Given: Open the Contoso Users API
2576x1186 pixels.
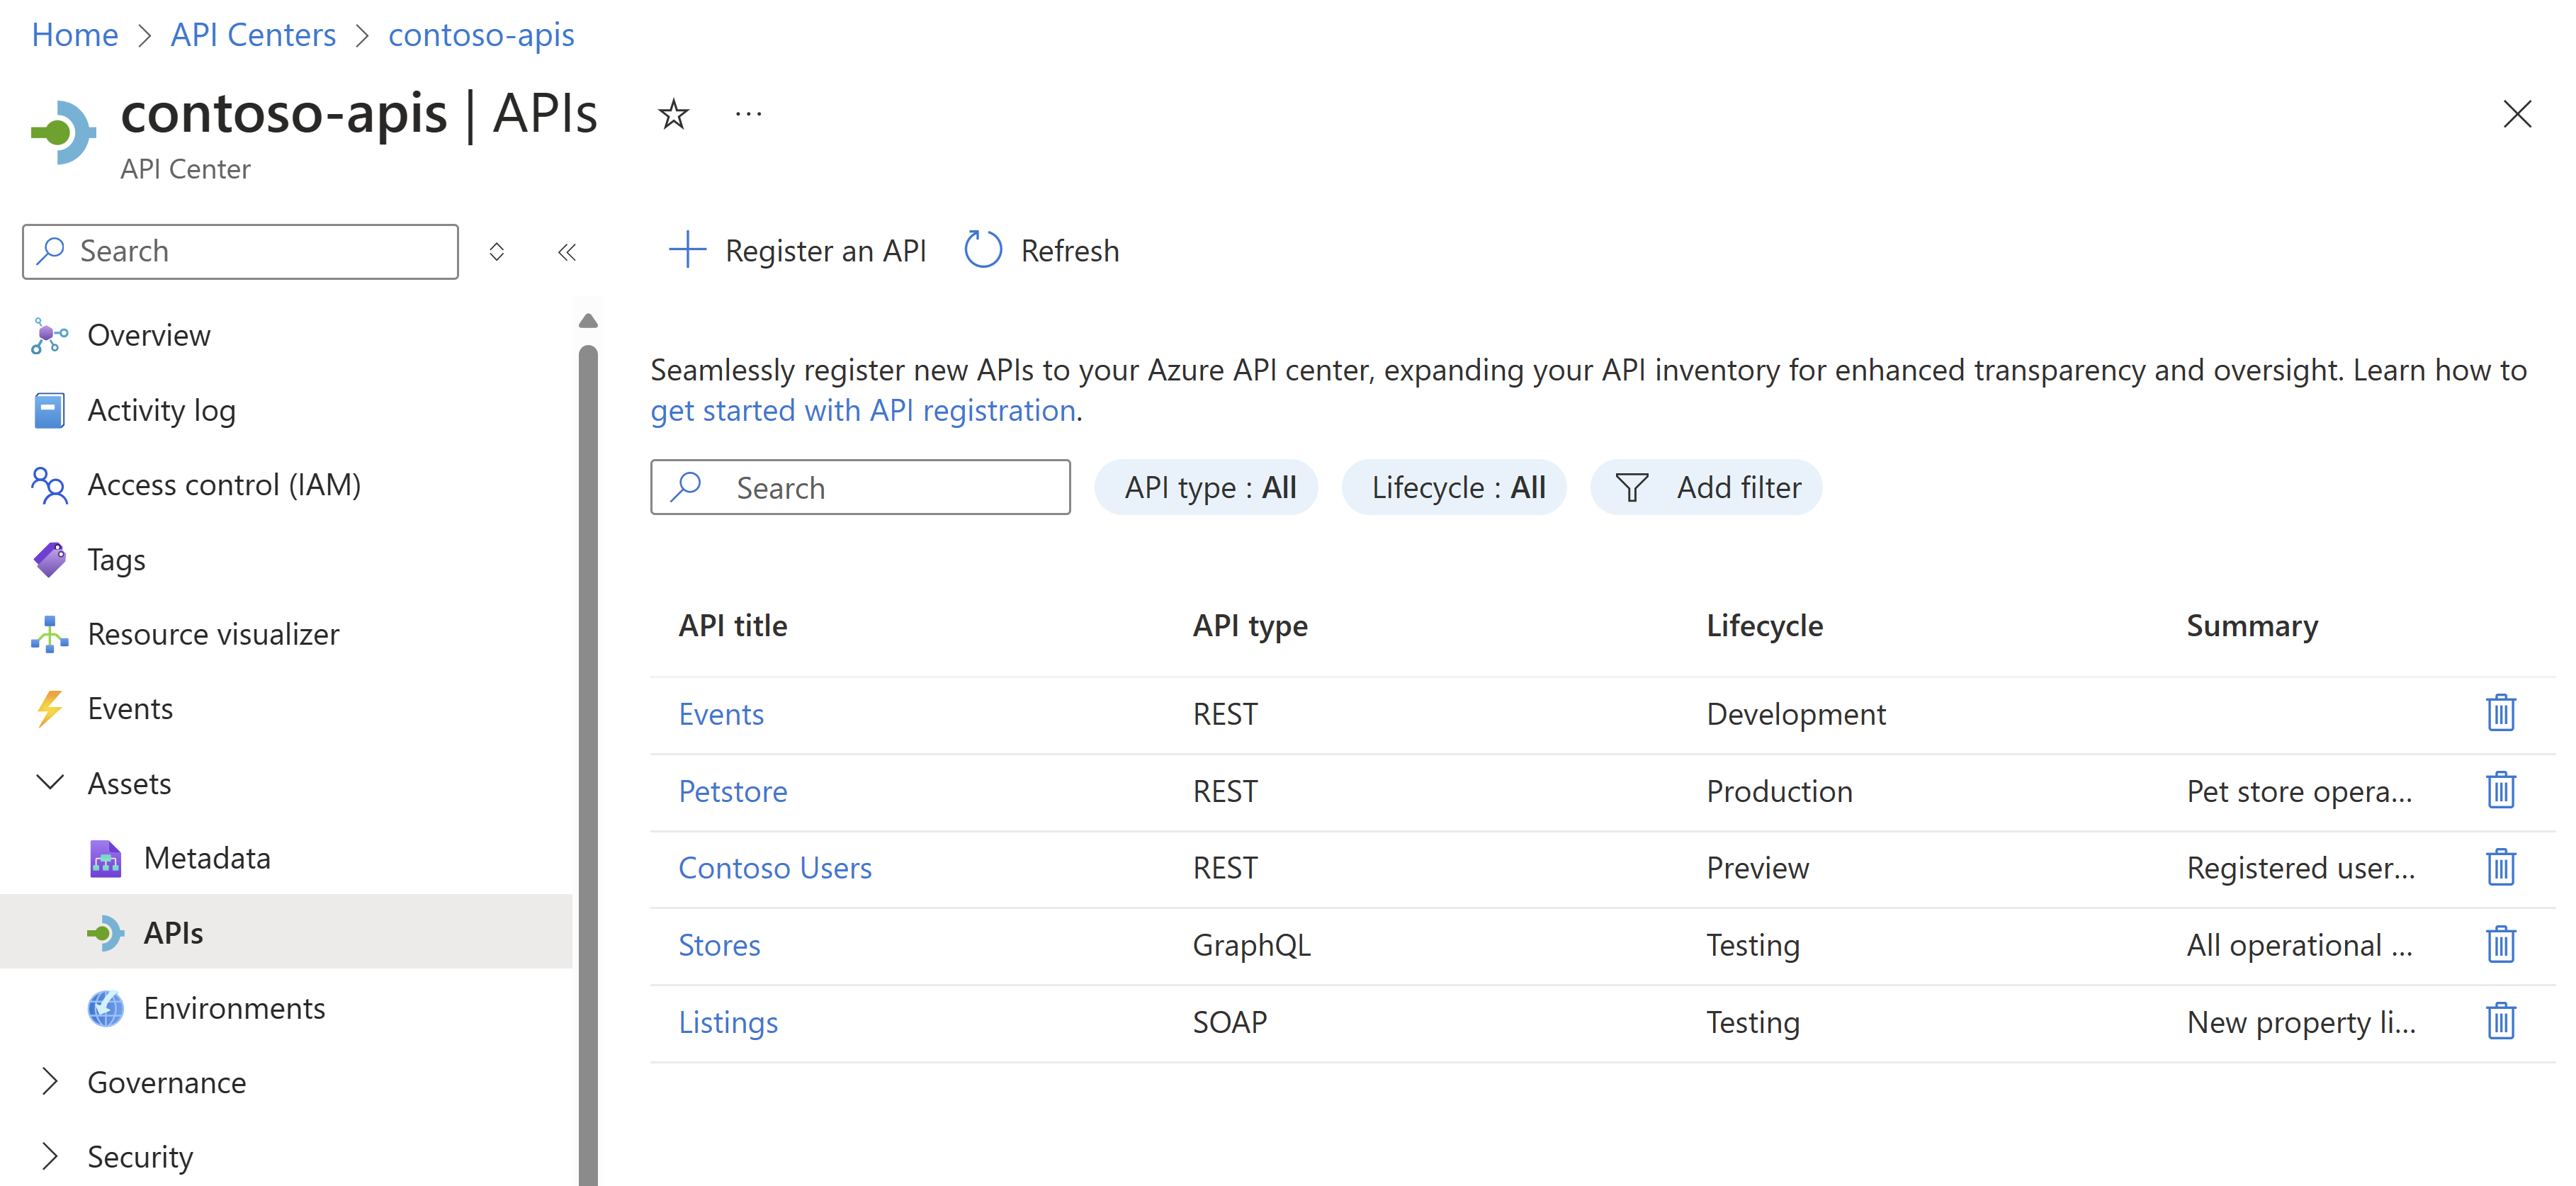Looking at the screenshot, I should click(774, 867).
